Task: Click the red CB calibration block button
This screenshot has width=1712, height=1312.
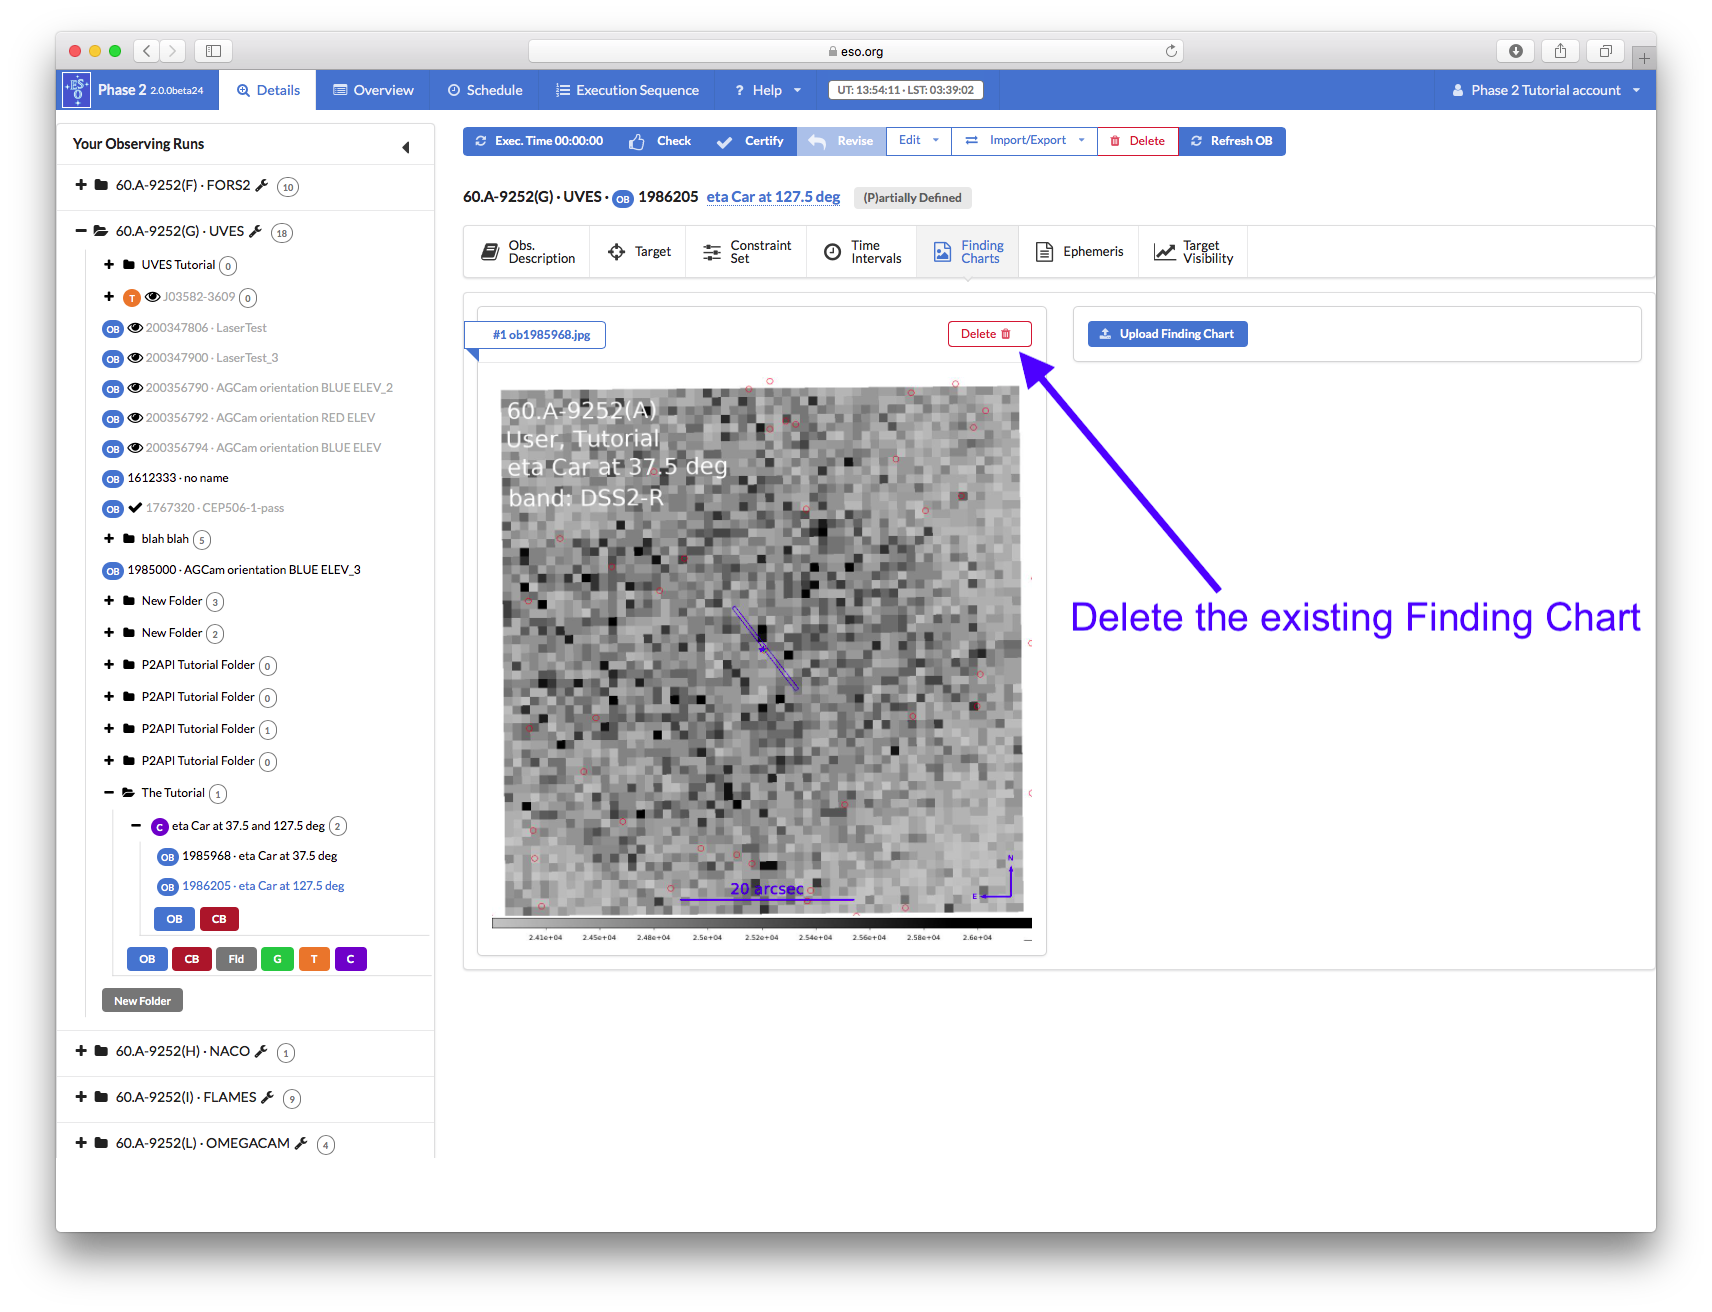Action: [x=192, y=959]
